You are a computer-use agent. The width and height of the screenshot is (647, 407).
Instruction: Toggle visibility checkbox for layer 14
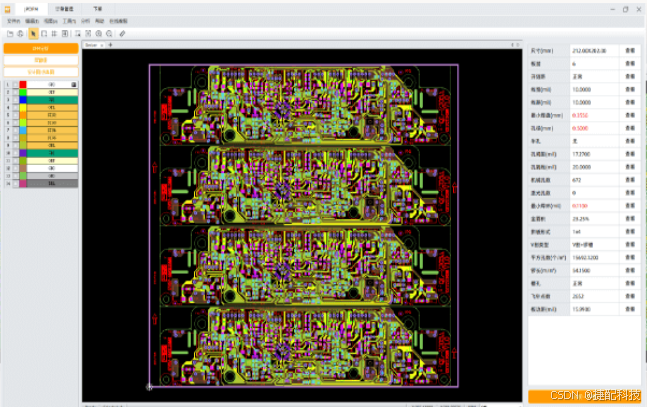coord(15,184)
